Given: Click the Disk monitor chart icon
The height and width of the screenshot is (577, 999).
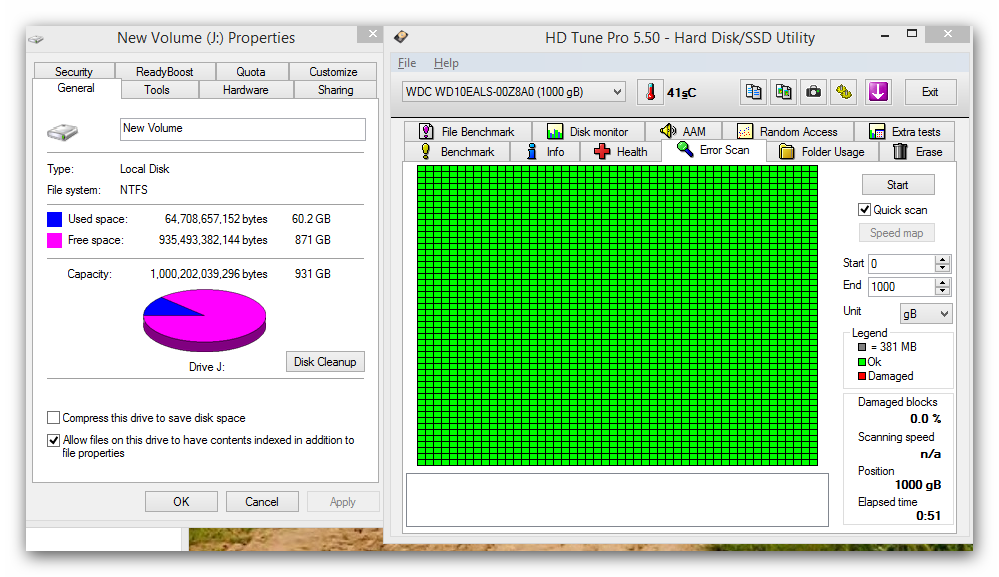Looking at the screenshot, I should click(x=554, y=131).
